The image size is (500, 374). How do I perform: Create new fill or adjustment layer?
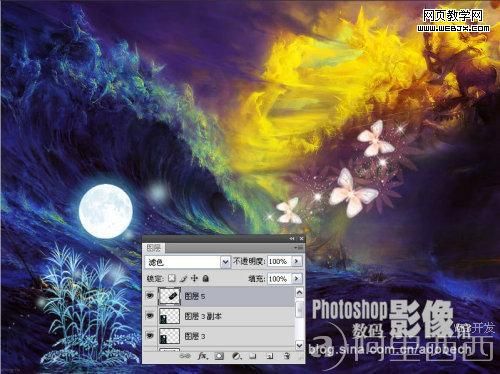[x=236, y=356]
